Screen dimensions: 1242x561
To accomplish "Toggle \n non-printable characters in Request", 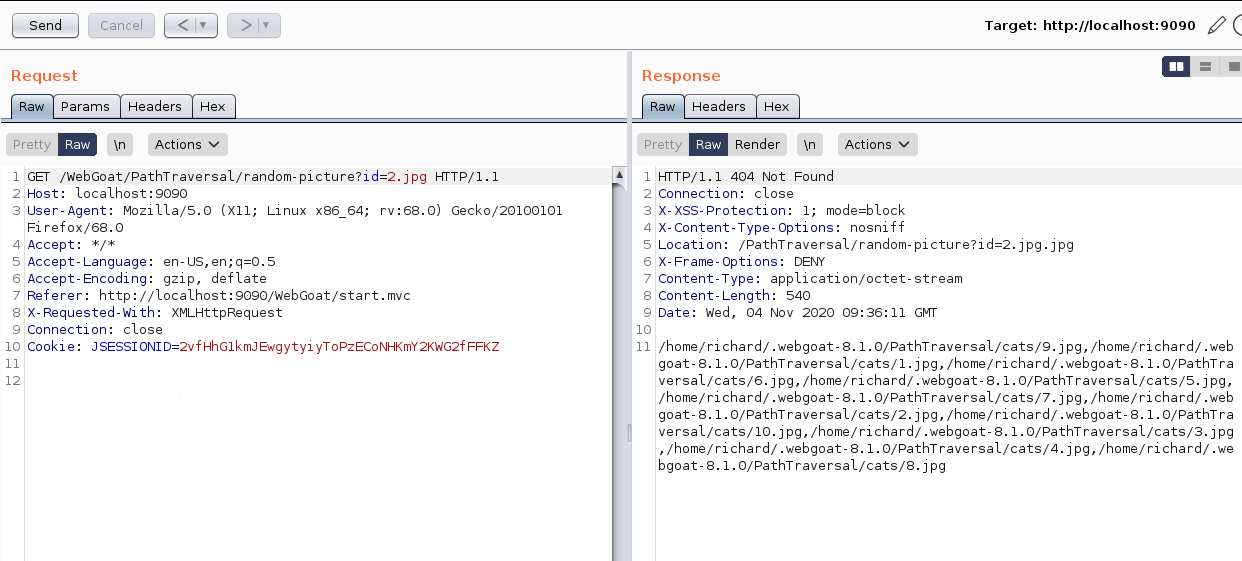I will pyautogui.click(x=120, y=144).
